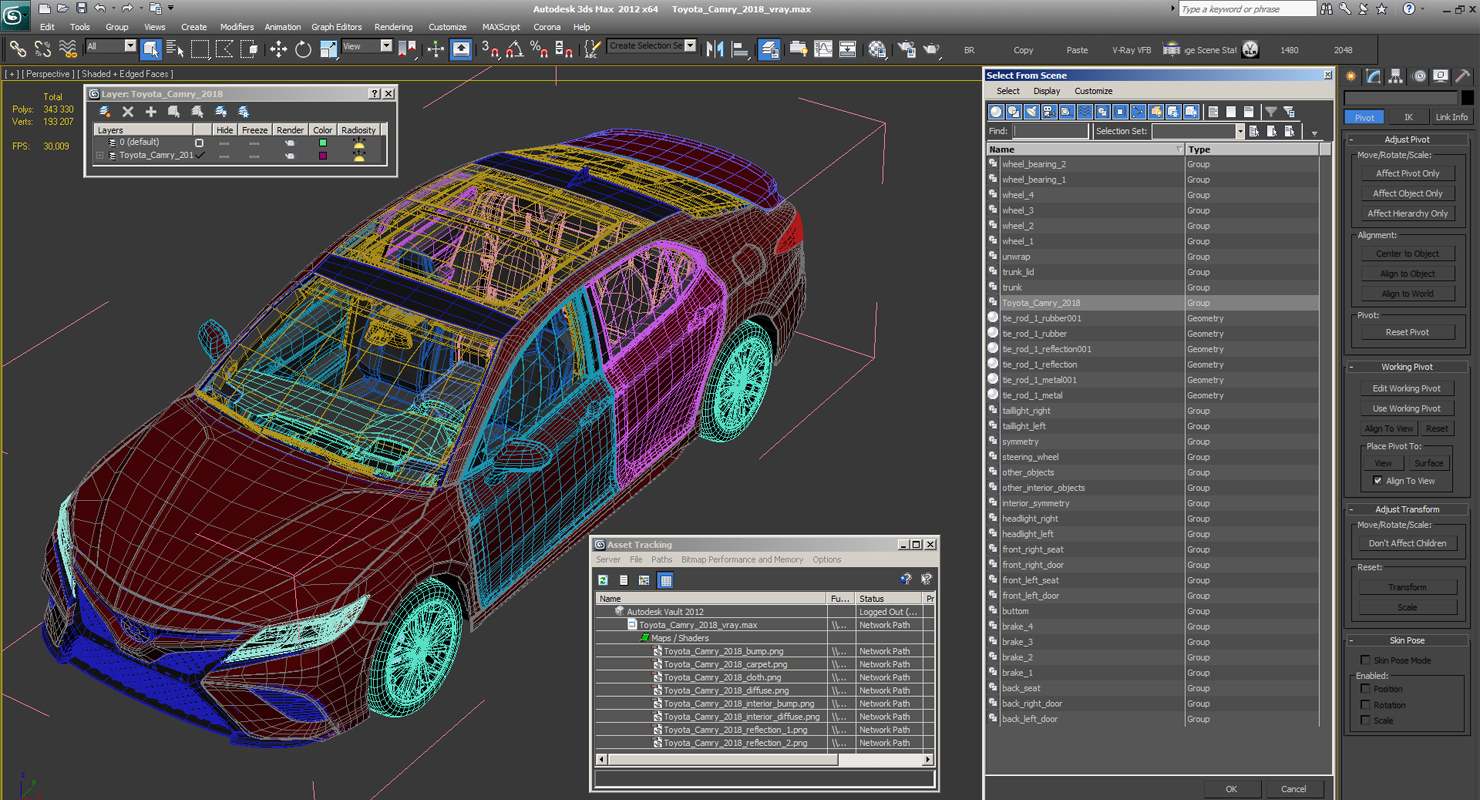Image resolution: width=1480 pixels, height=800 pixels.
Task: Switch Asset Tracking to table view icon
Action: point(666,580)
